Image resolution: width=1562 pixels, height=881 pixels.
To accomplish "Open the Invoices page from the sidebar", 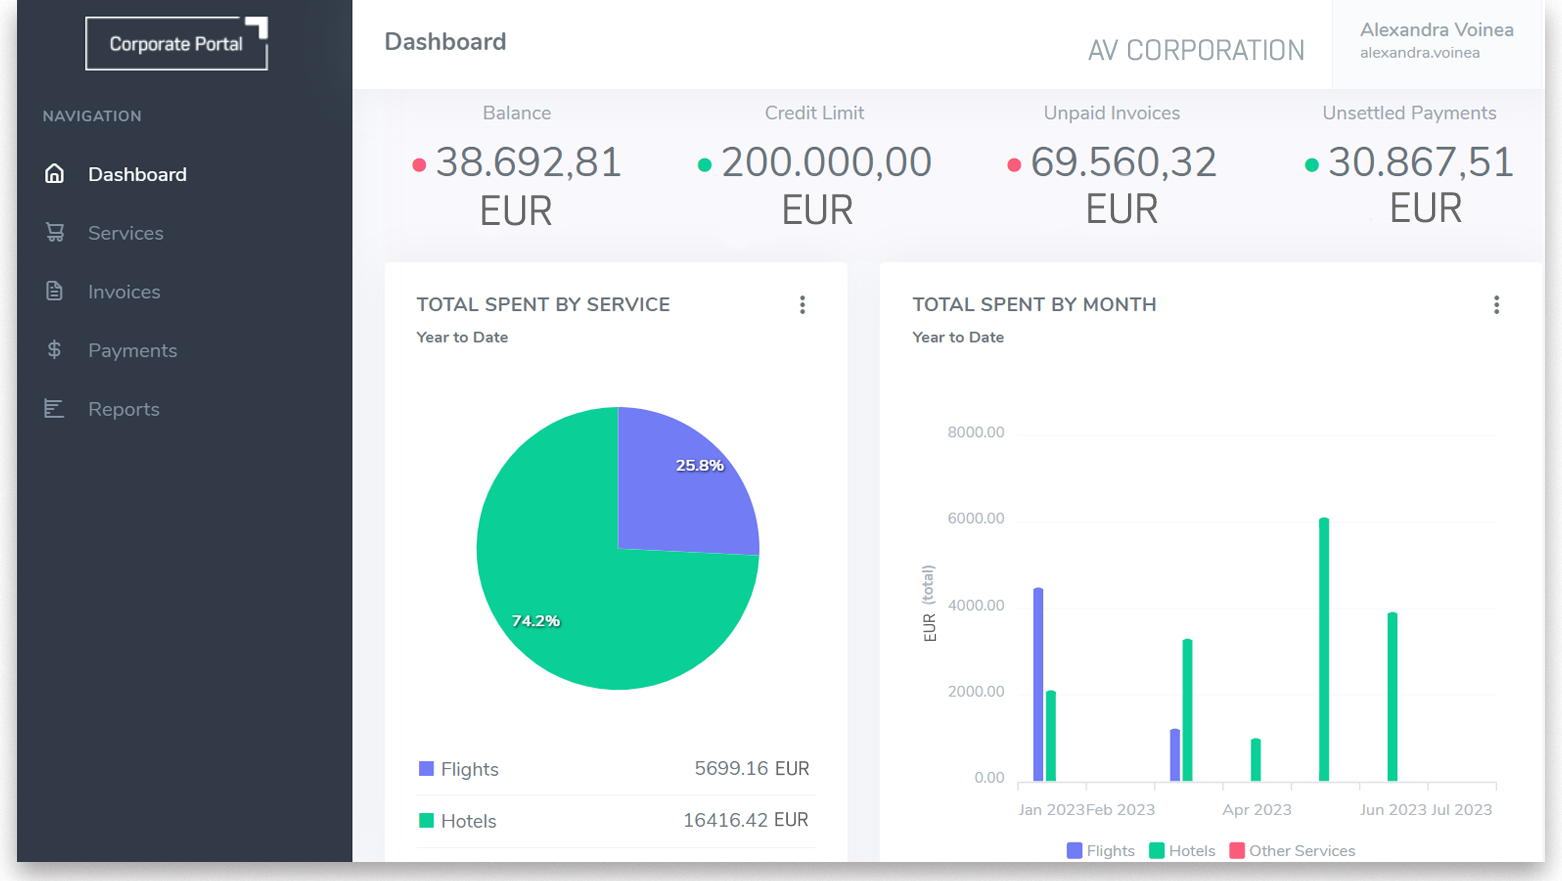I will [123, 291].
